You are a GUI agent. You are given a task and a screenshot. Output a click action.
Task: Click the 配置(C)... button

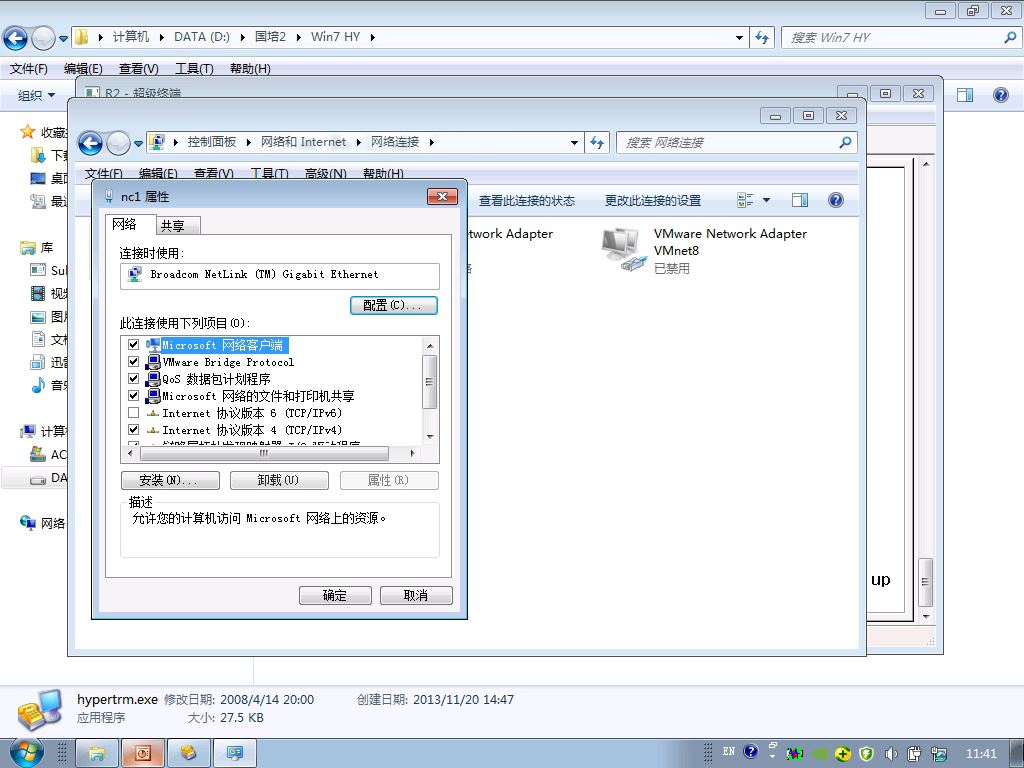pos(394,305)
